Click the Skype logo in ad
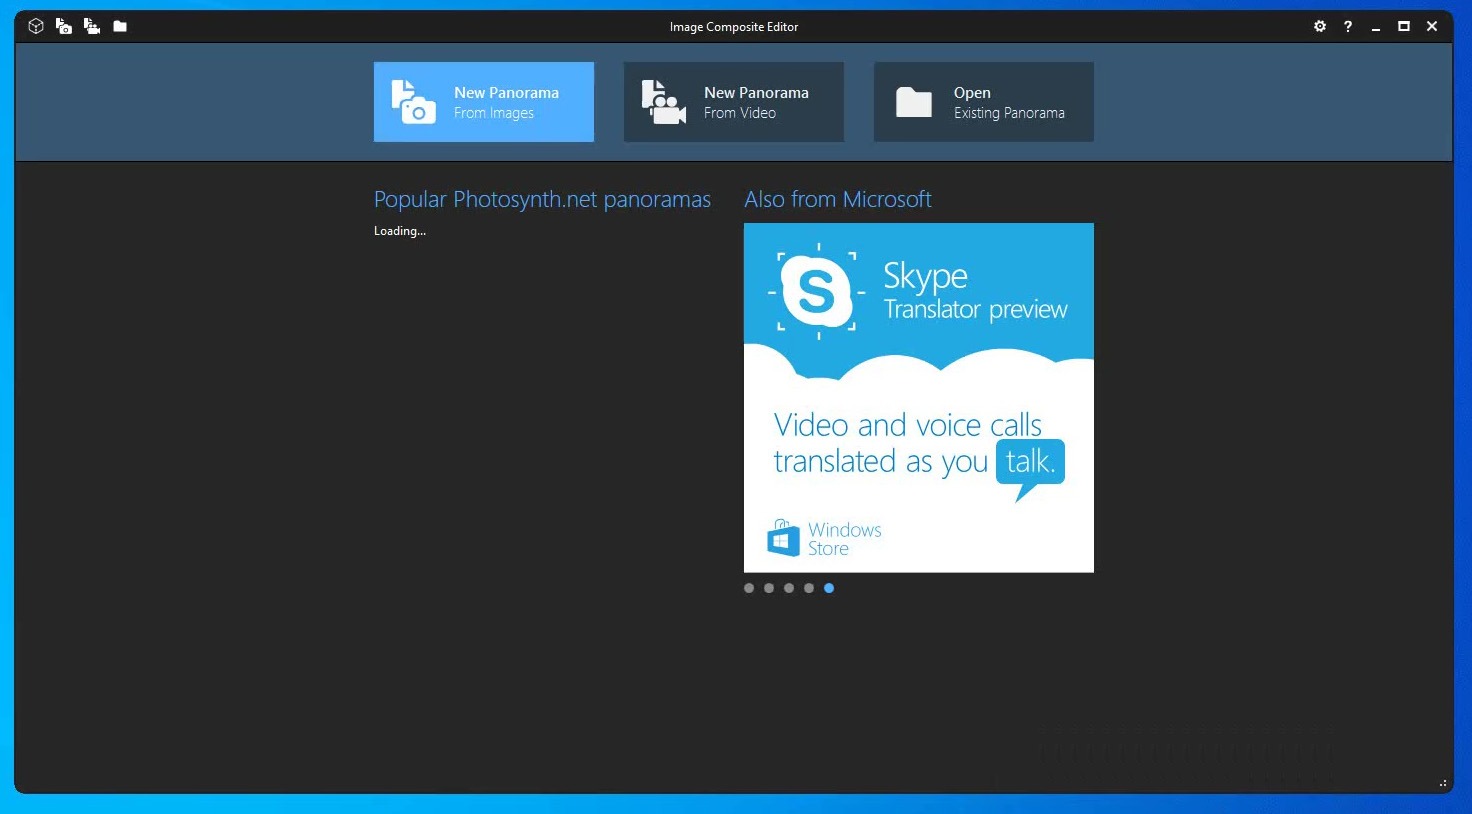1472x814 pixels. [x=816, y=291]
